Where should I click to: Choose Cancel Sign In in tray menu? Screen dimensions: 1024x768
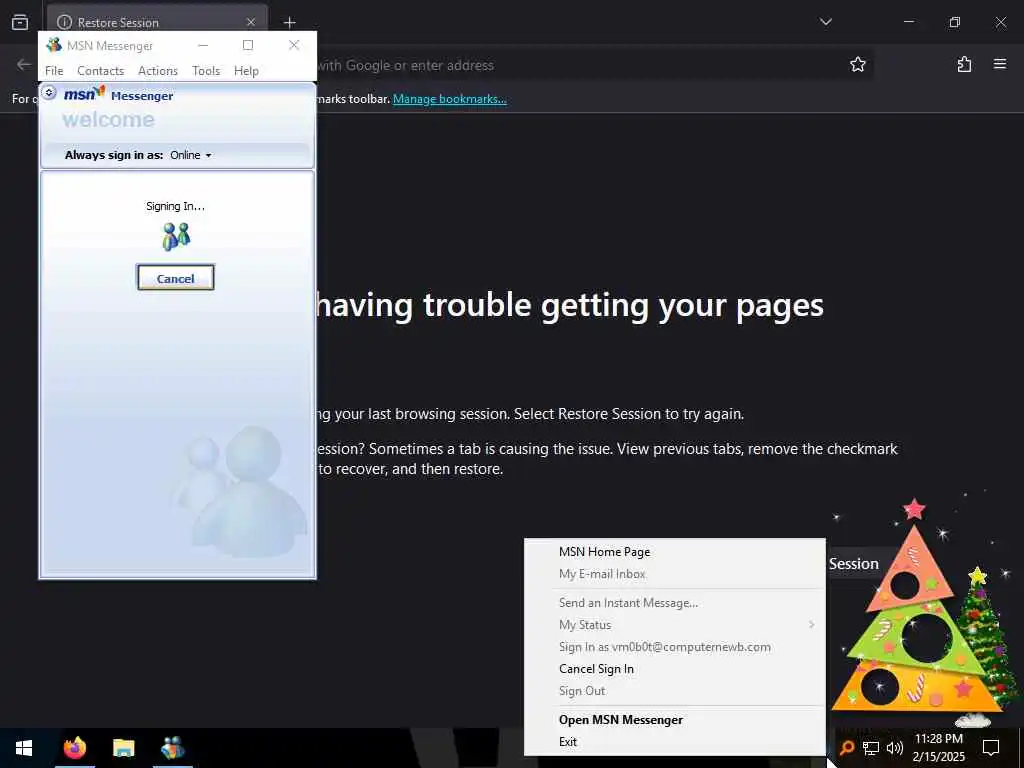675,669
